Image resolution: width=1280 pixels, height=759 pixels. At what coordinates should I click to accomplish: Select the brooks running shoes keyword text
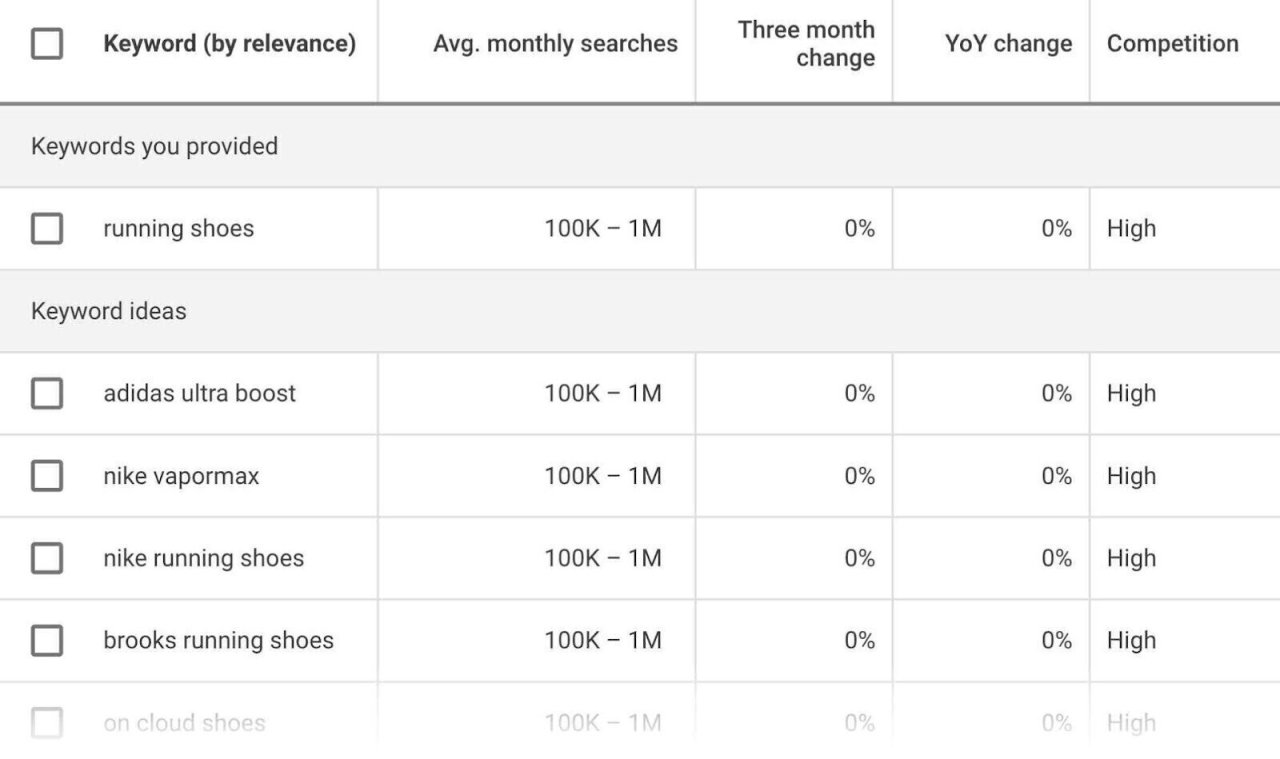click(x=218, y=641)
